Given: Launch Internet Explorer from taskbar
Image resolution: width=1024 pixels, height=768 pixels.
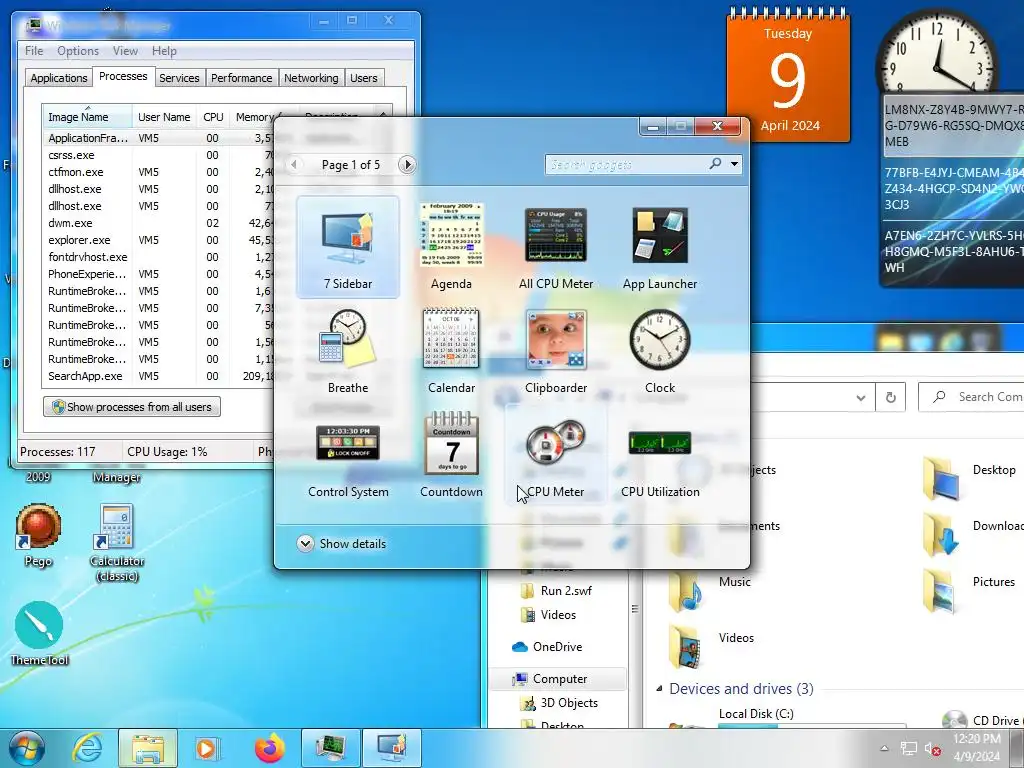Looking at the screenshot, I should (87, 748).
